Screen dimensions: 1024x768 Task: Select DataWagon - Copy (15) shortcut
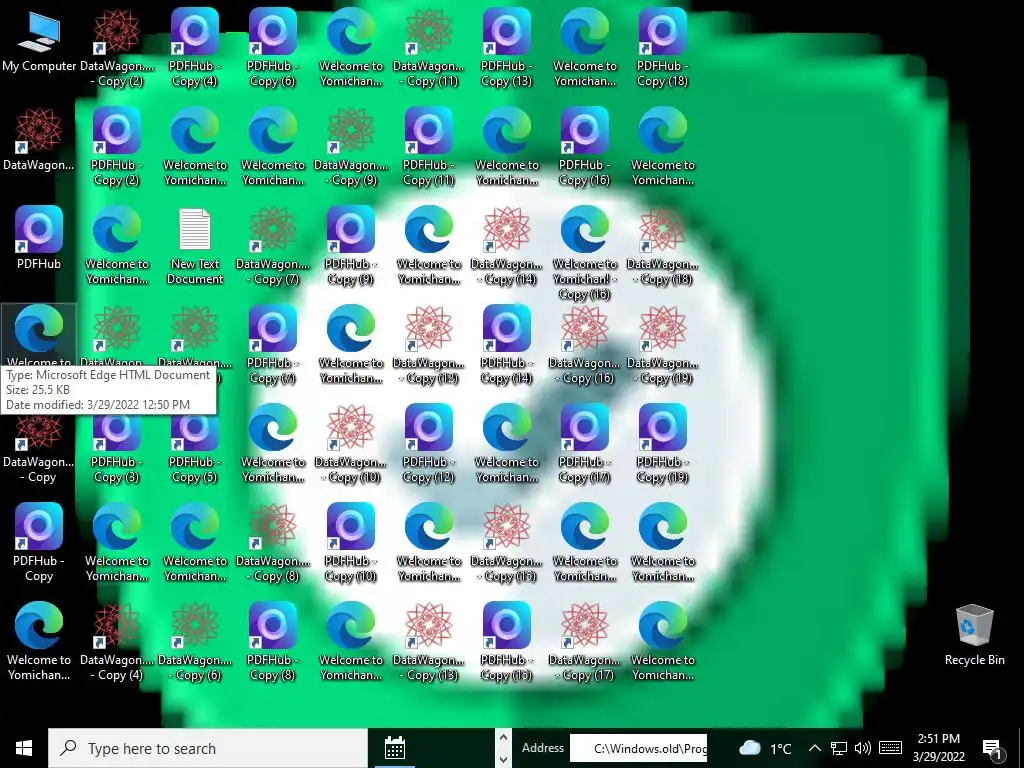coord(506,543)
